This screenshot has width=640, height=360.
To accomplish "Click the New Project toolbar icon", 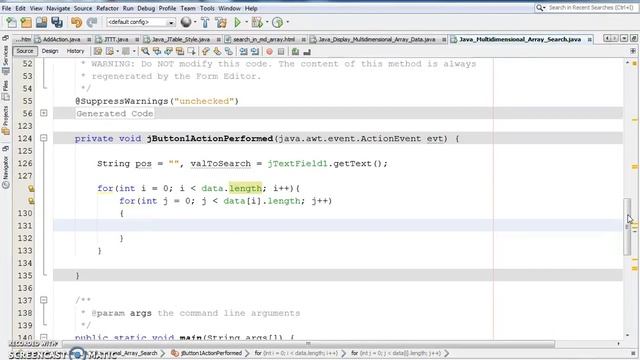I will pos(26,22).
